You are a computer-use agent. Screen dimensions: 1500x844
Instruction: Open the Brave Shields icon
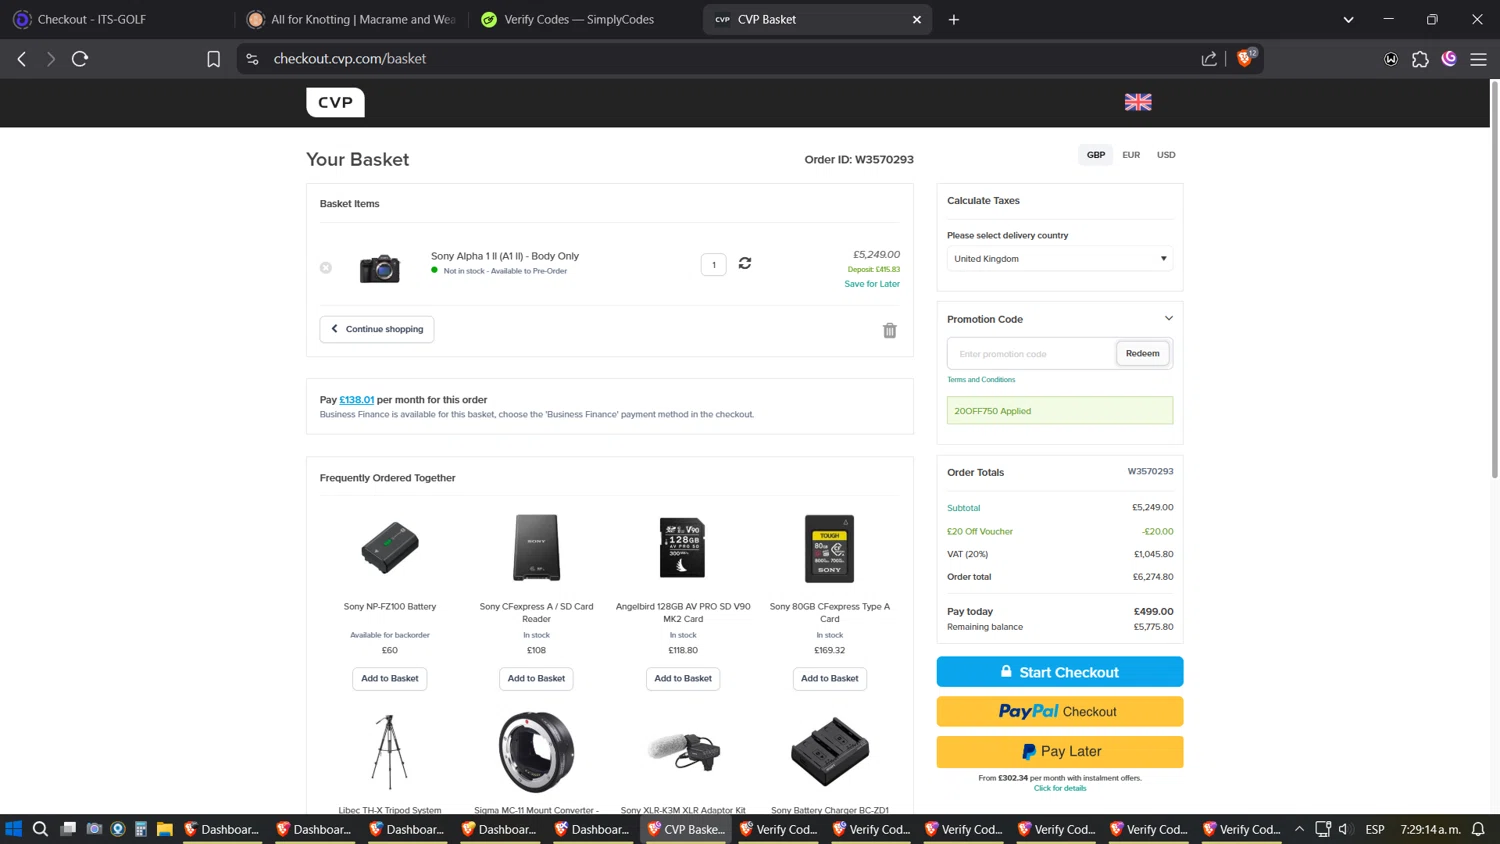tap(1246, 58)
